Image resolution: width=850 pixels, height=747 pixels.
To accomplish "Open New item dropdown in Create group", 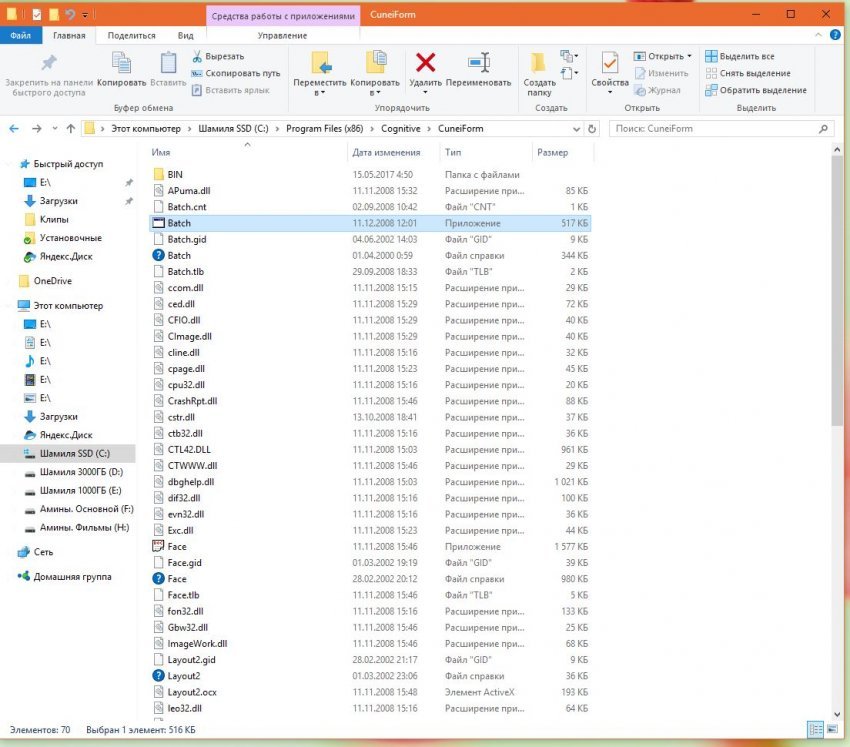I will coord(569,55).
